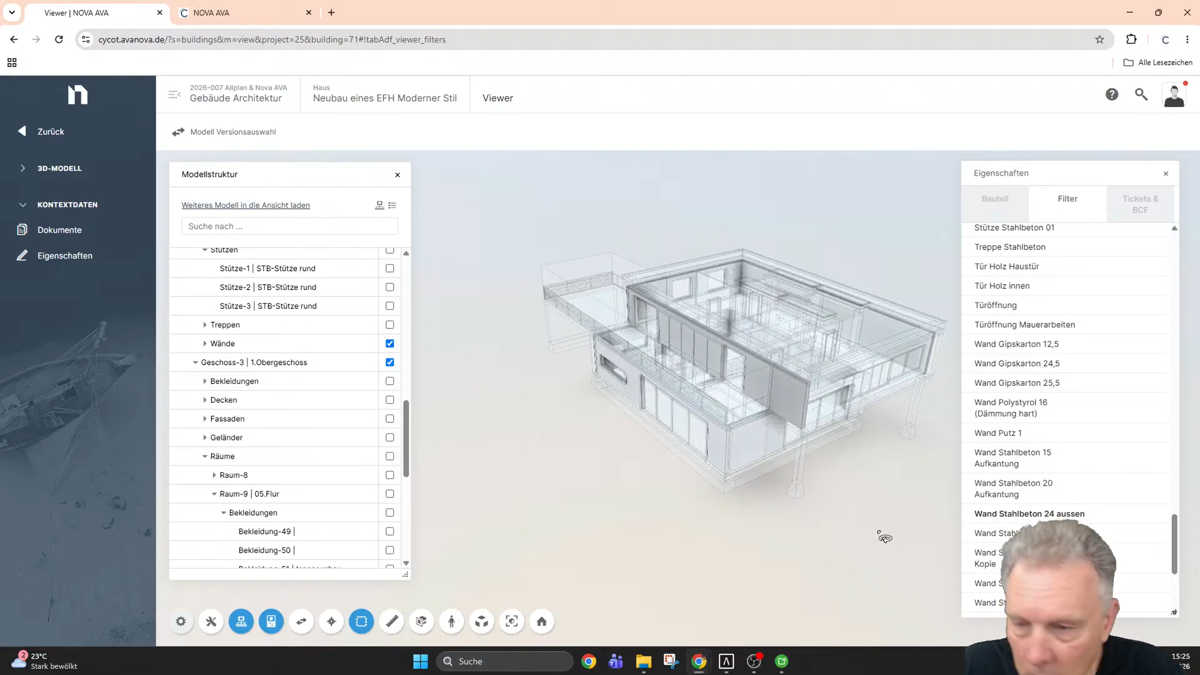Open the Tickets & BCF tab
The height and width of the screenshot is (675, 1200).
[1140, 204]
